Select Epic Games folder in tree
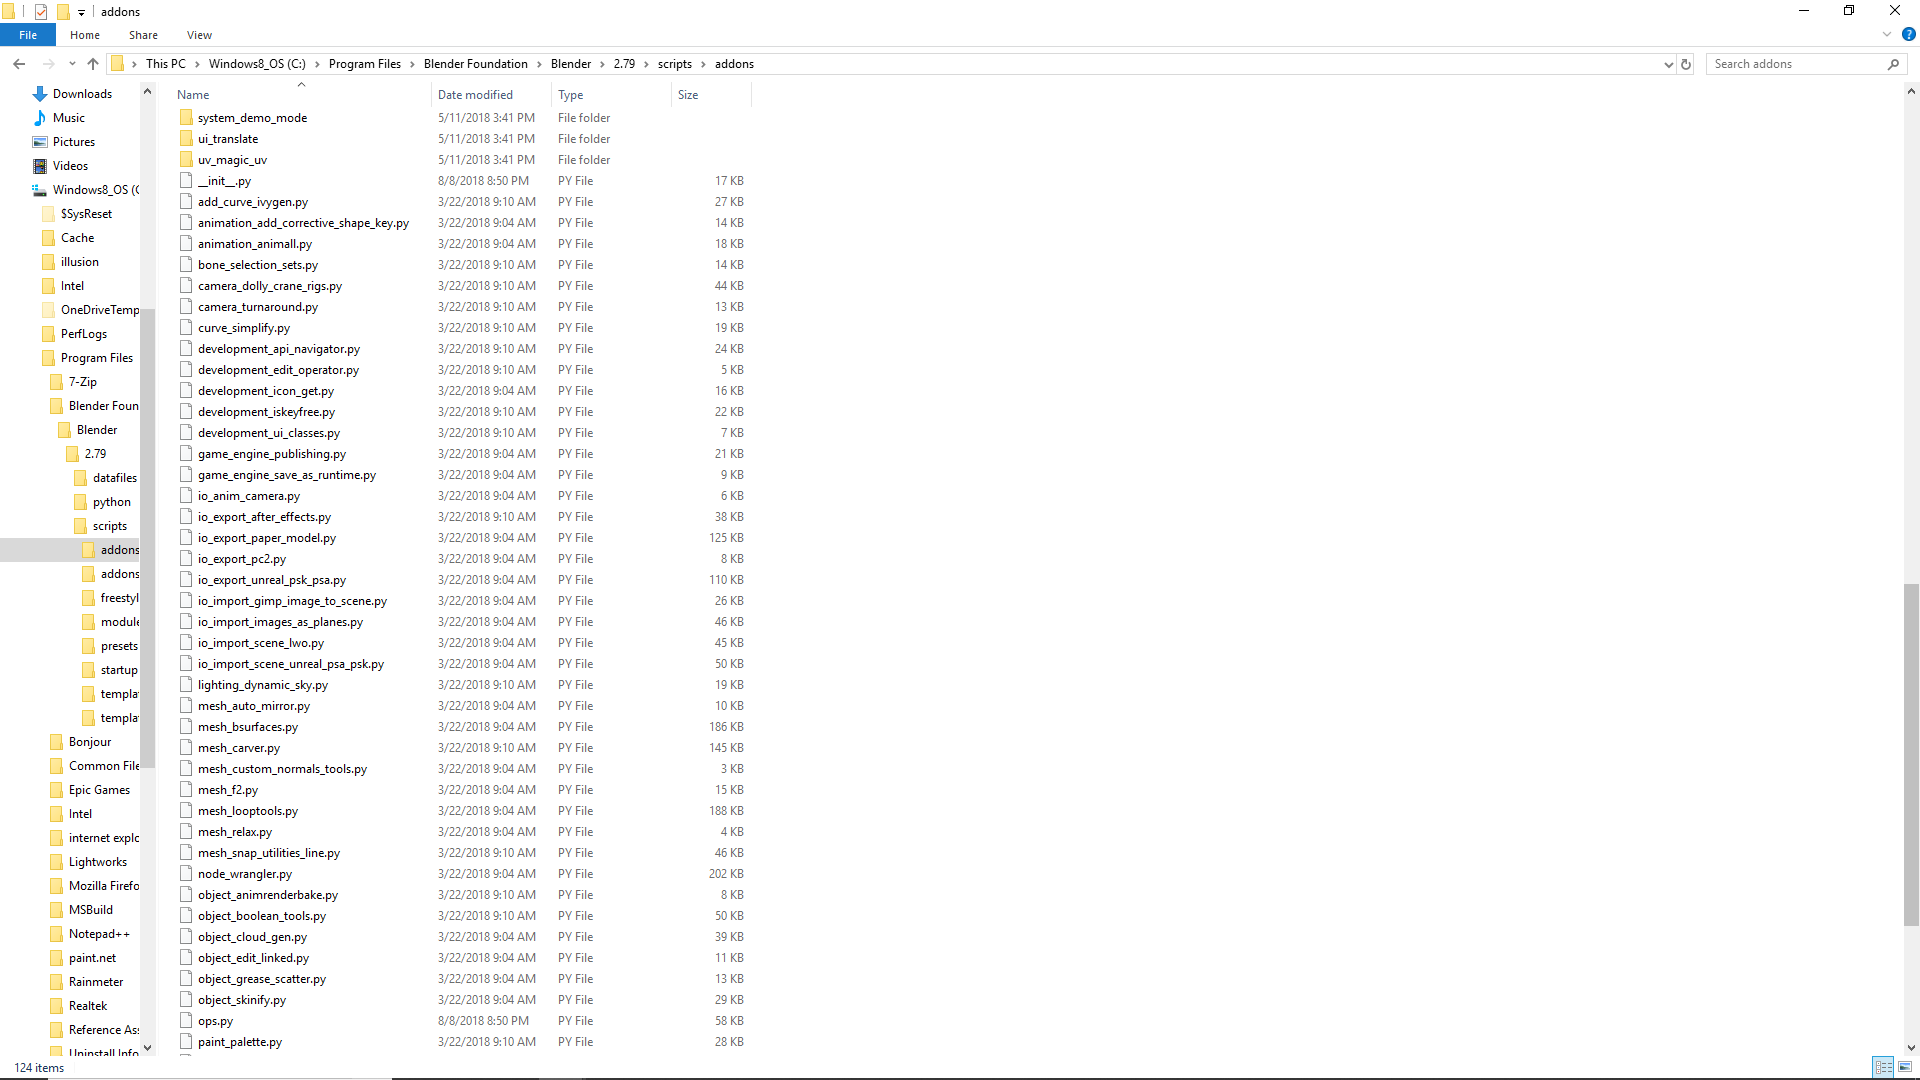This screenshot has height=1080, width=1920. coord(99,790)
